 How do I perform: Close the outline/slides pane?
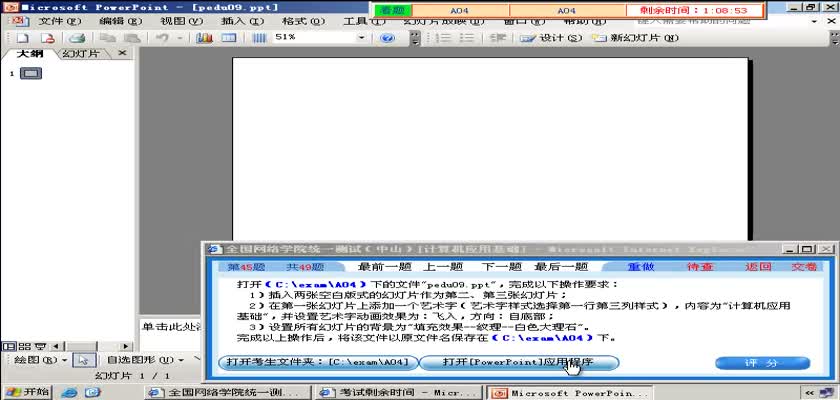tap(123, 53)
